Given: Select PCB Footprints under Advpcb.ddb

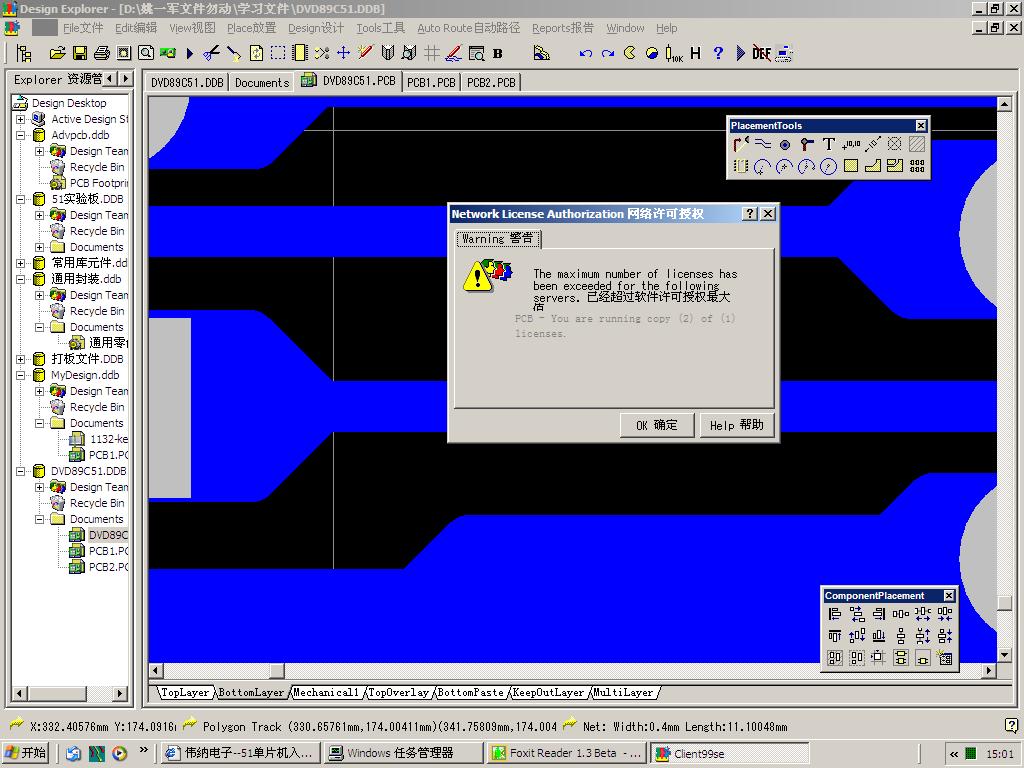Looking at the screenshot, I should [x=99, y=183].
